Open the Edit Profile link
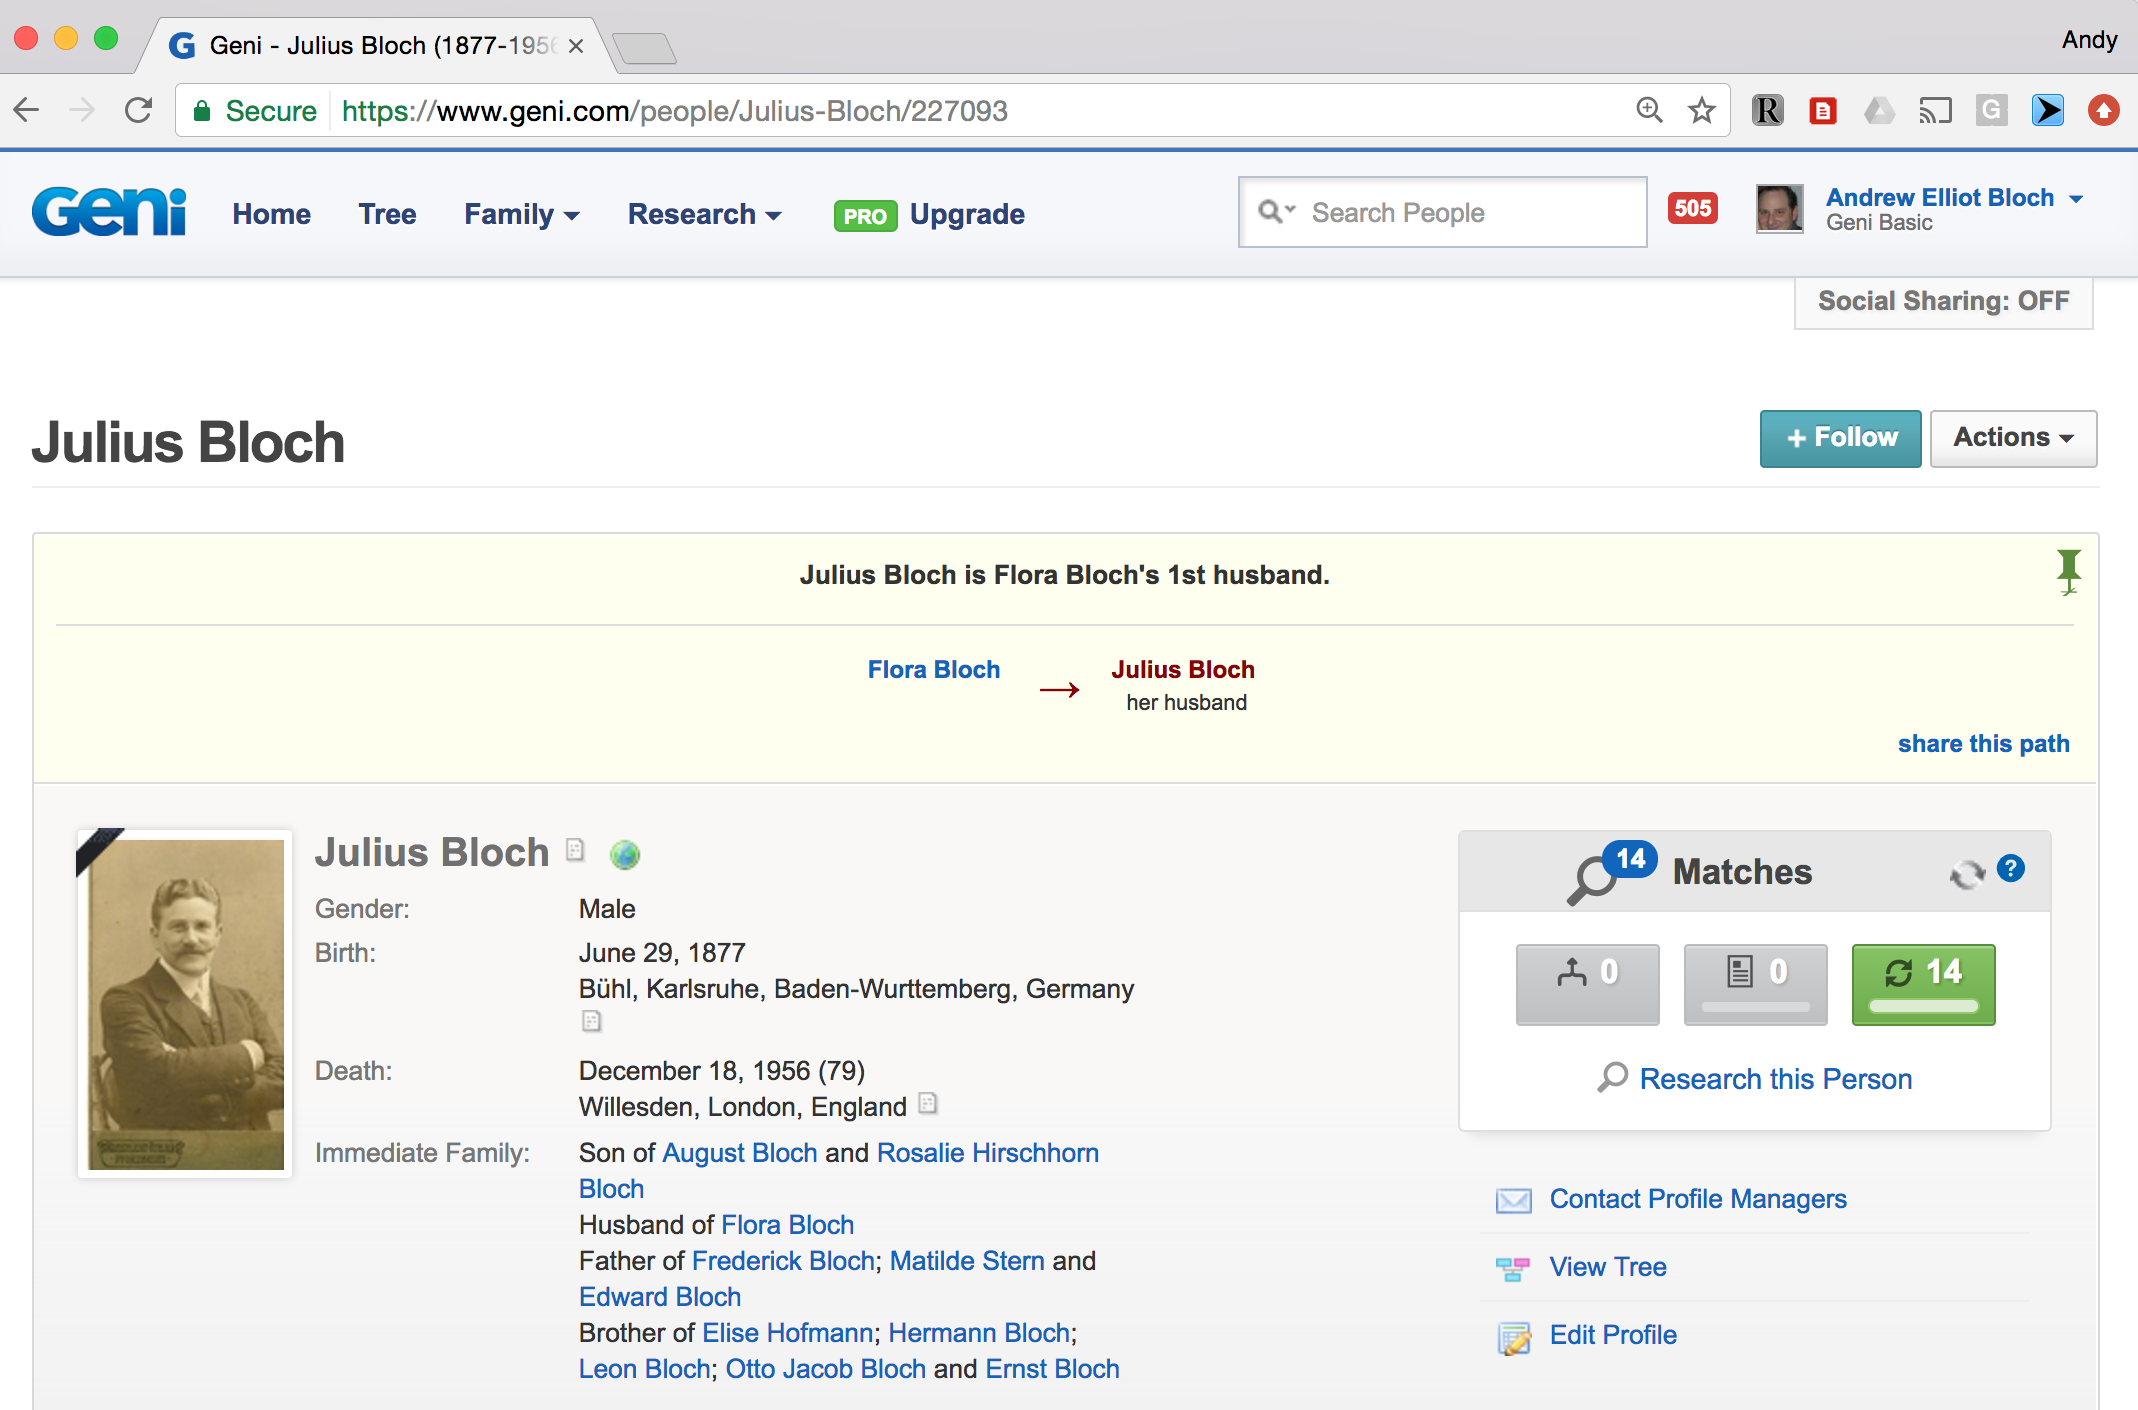The height and width of the screenshot is (1410, 2138). coord(1612,1335)
